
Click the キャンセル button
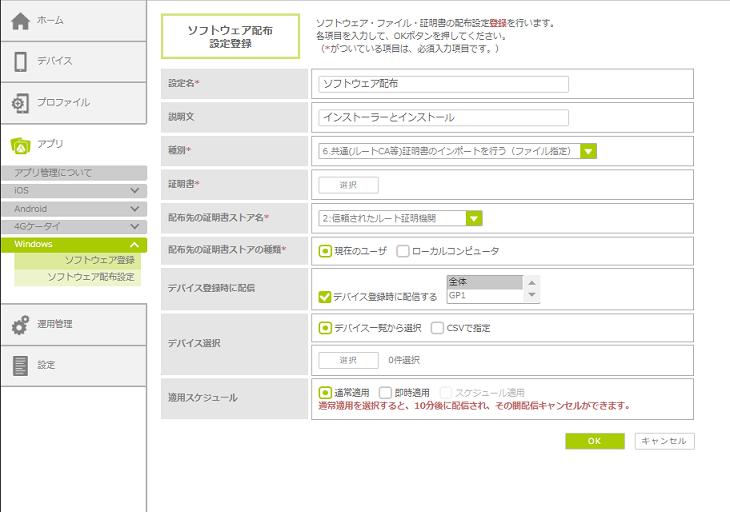[664, 441]
